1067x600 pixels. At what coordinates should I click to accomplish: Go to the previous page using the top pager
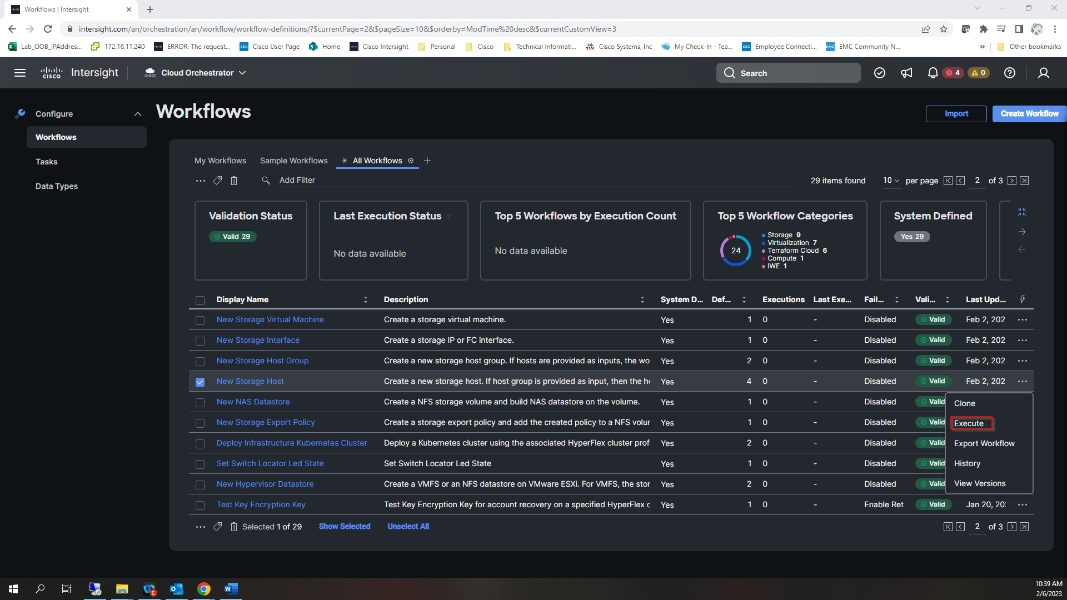(x=960, y=180)
